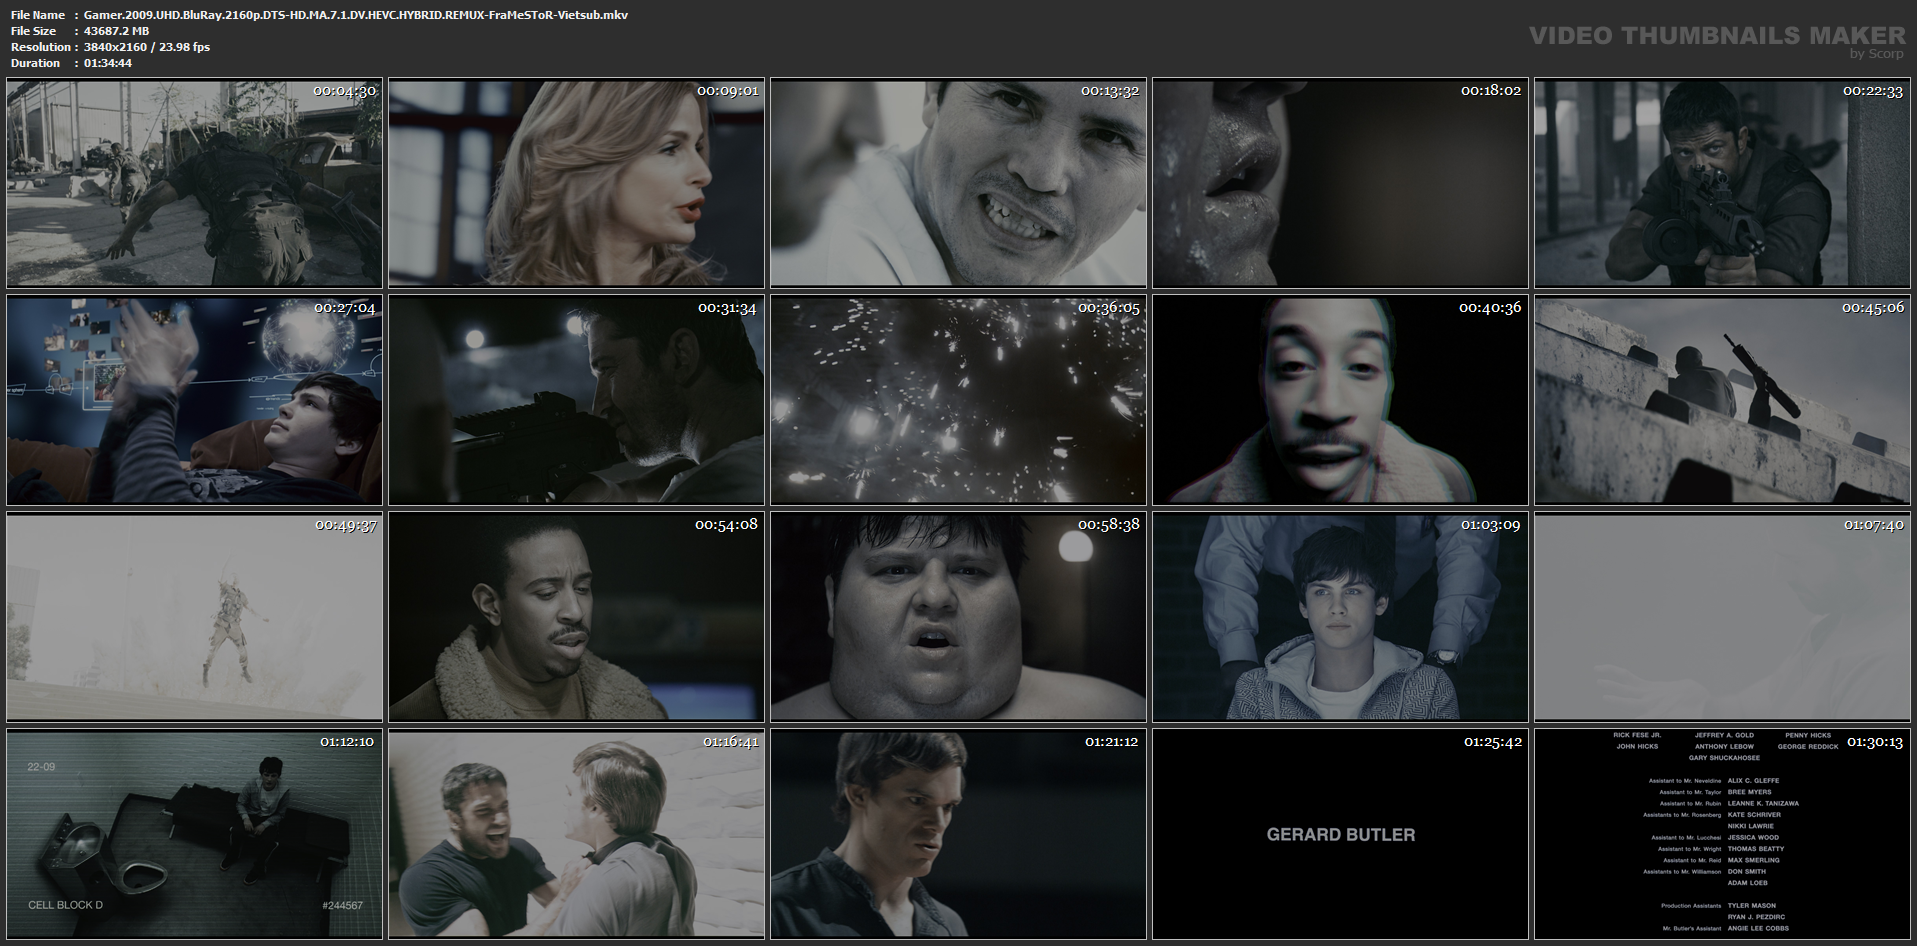The height and width of the screenshot is (946, 1917).
Task: Click the file name ending in Vietsub.mkv
Action: coord(356,15)
